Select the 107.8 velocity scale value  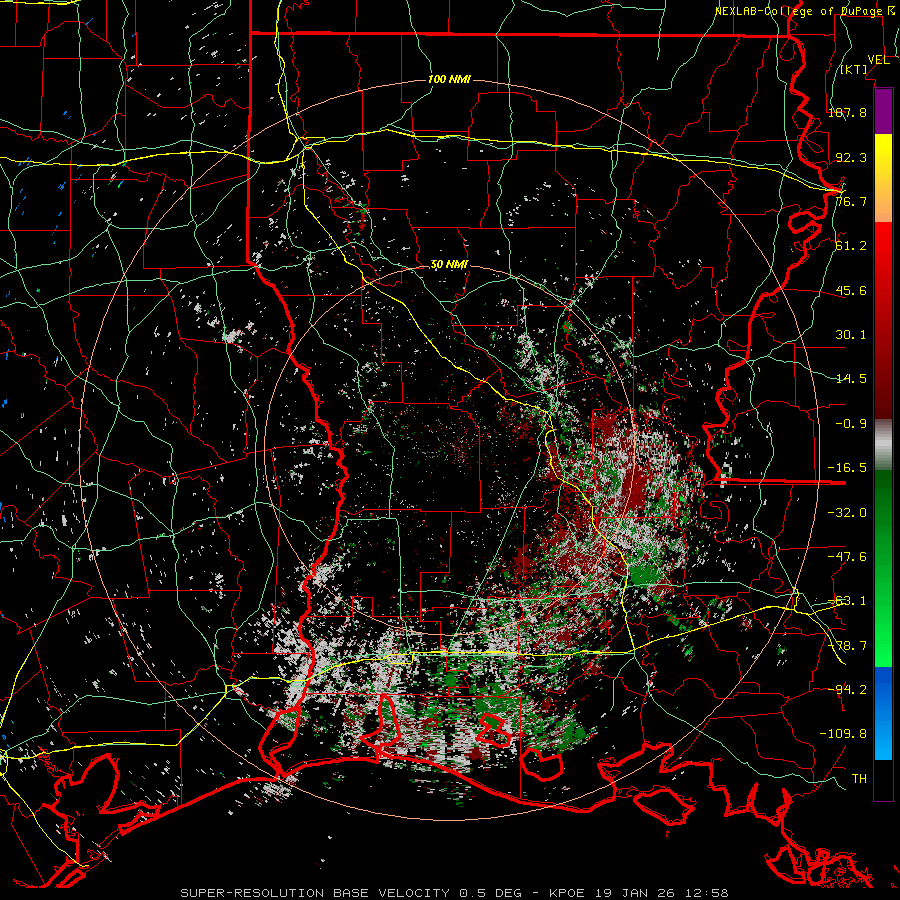coord(847,112)
